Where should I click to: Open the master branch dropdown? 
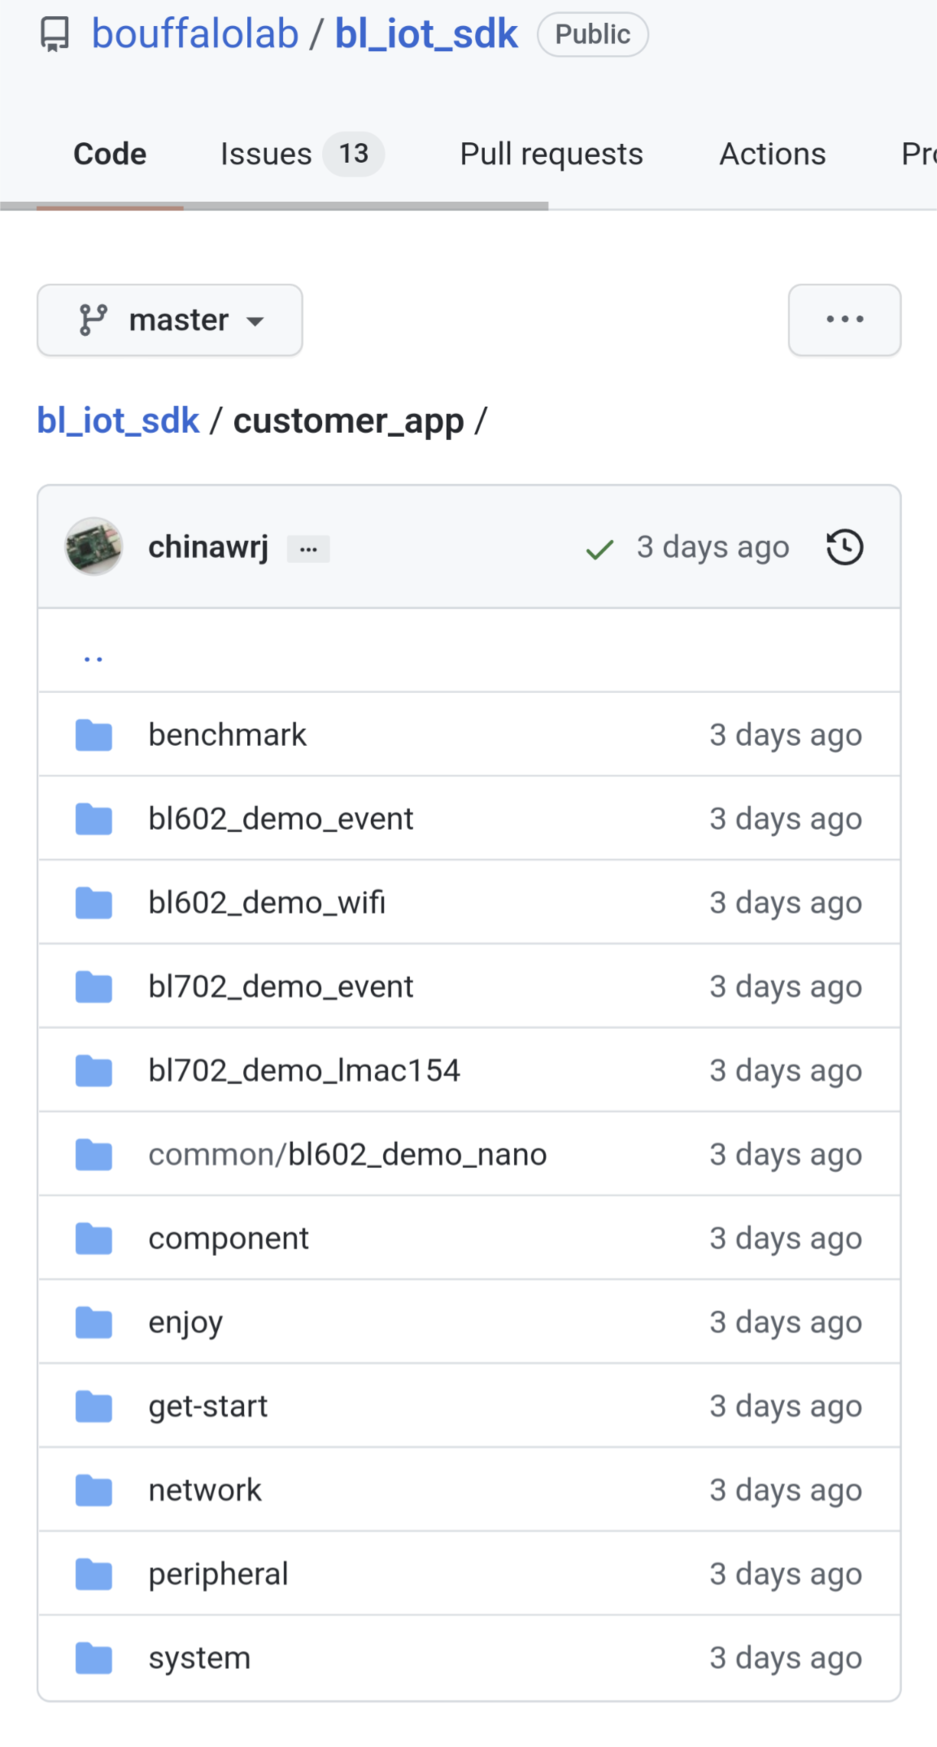[170, 320]
